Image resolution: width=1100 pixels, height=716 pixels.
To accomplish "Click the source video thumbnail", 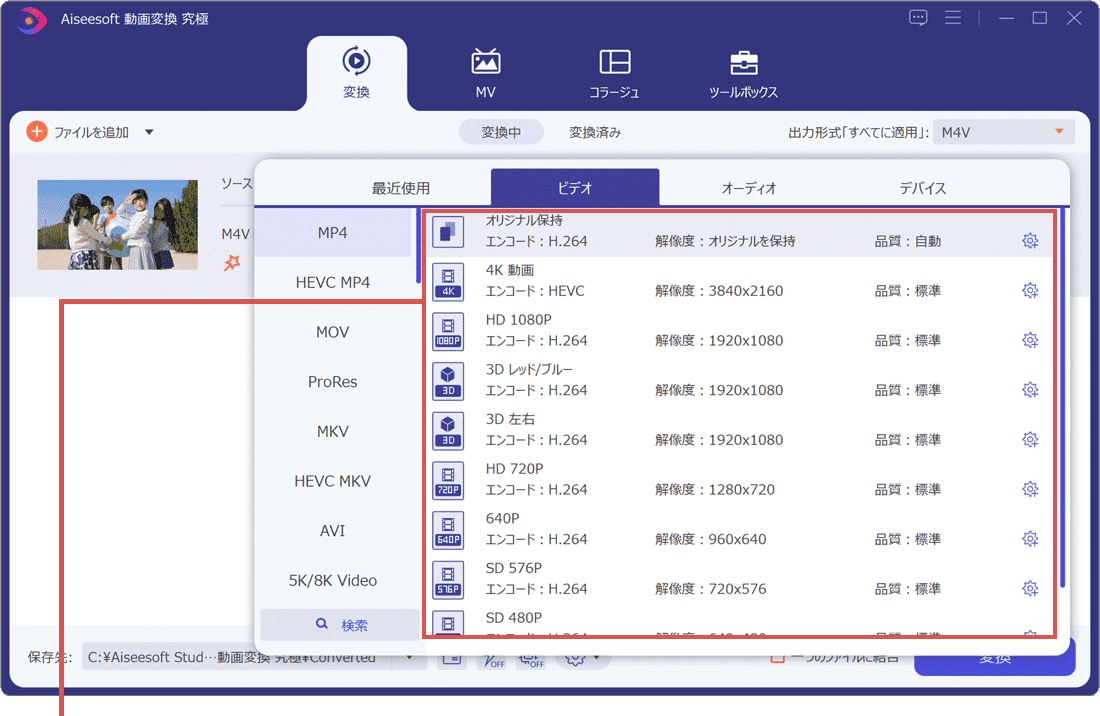I will [104, 225].
